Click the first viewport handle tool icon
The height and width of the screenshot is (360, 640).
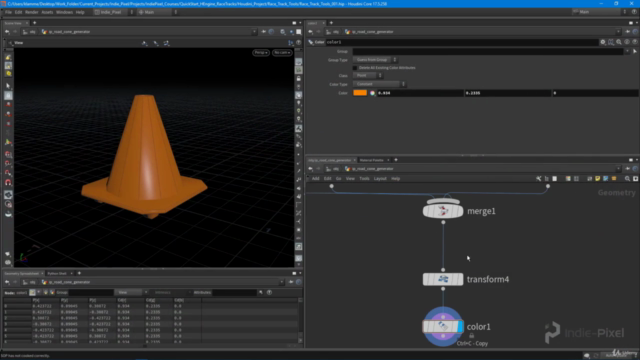tap(144, 43)
